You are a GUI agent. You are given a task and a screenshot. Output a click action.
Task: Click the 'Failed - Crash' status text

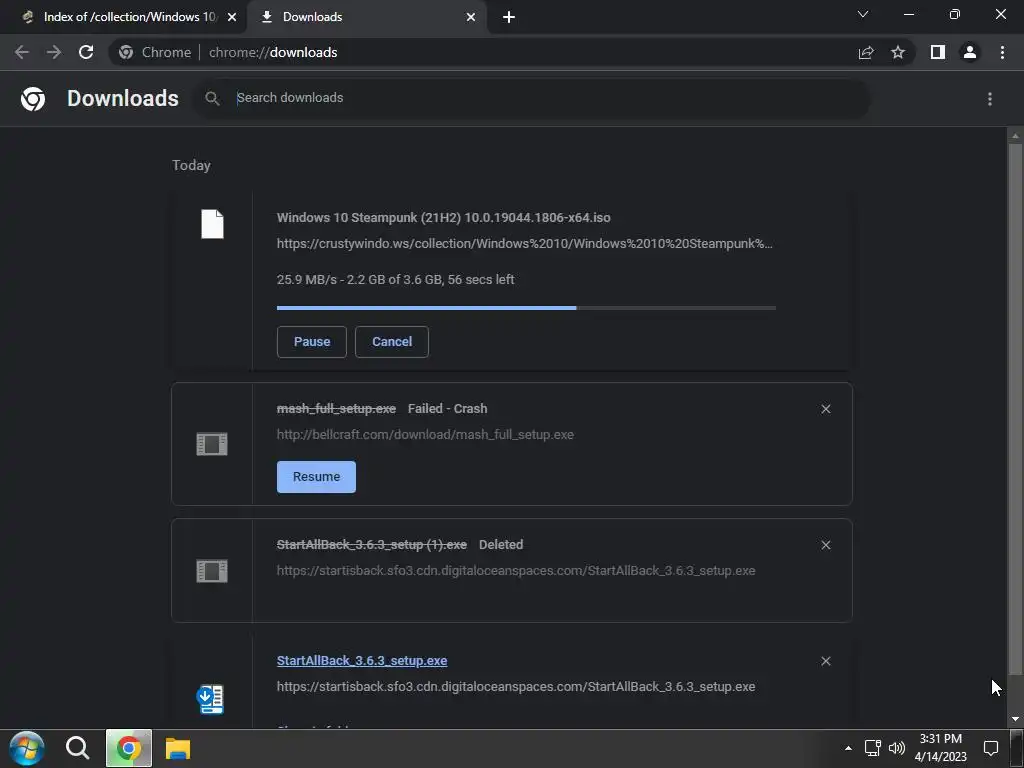(x=447, y=408)
